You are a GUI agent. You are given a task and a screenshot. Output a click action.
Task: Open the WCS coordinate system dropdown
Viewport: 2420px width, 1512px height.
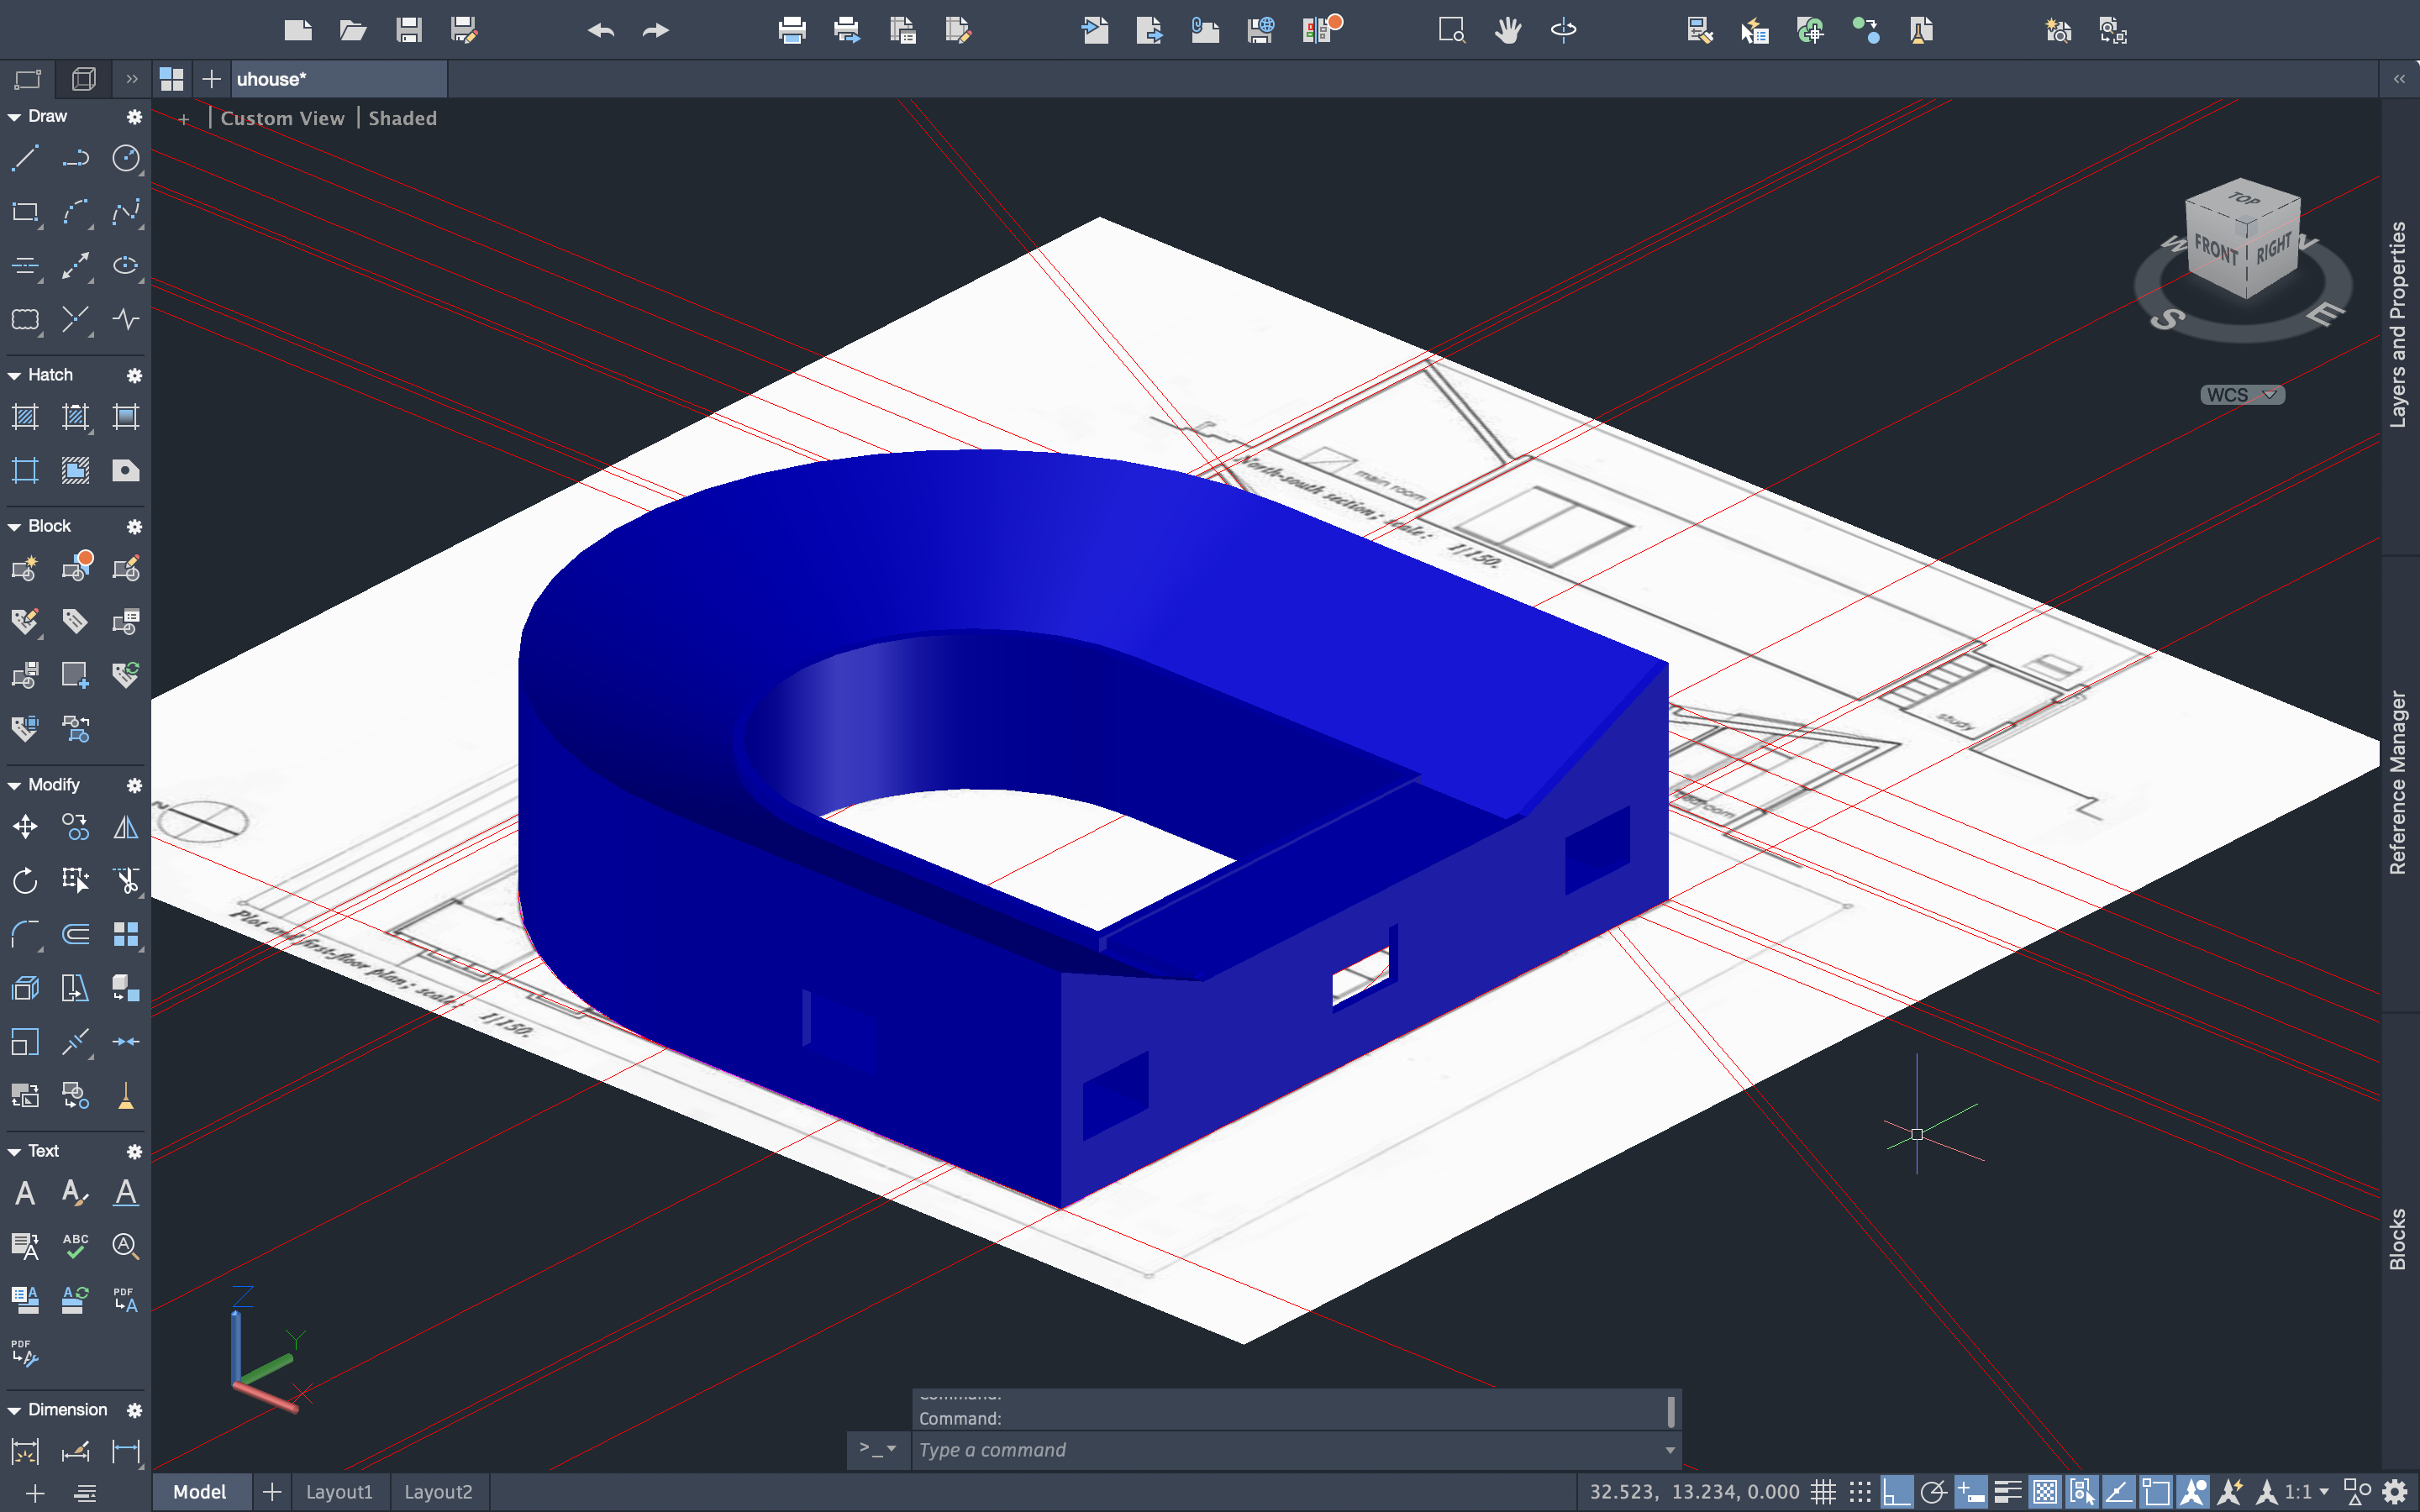2242,395
